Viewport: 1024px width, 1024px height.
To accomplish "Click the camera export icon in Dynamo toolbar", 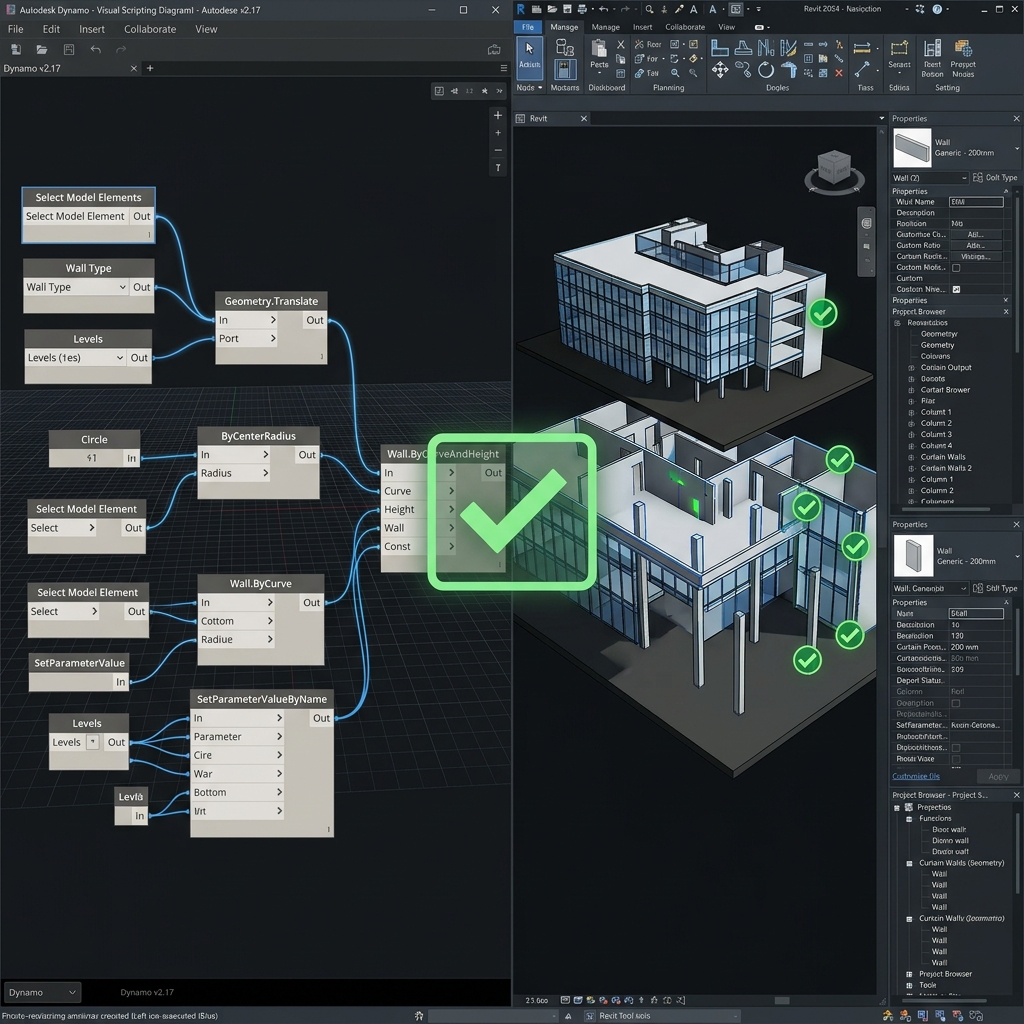I will pos(494,50).
